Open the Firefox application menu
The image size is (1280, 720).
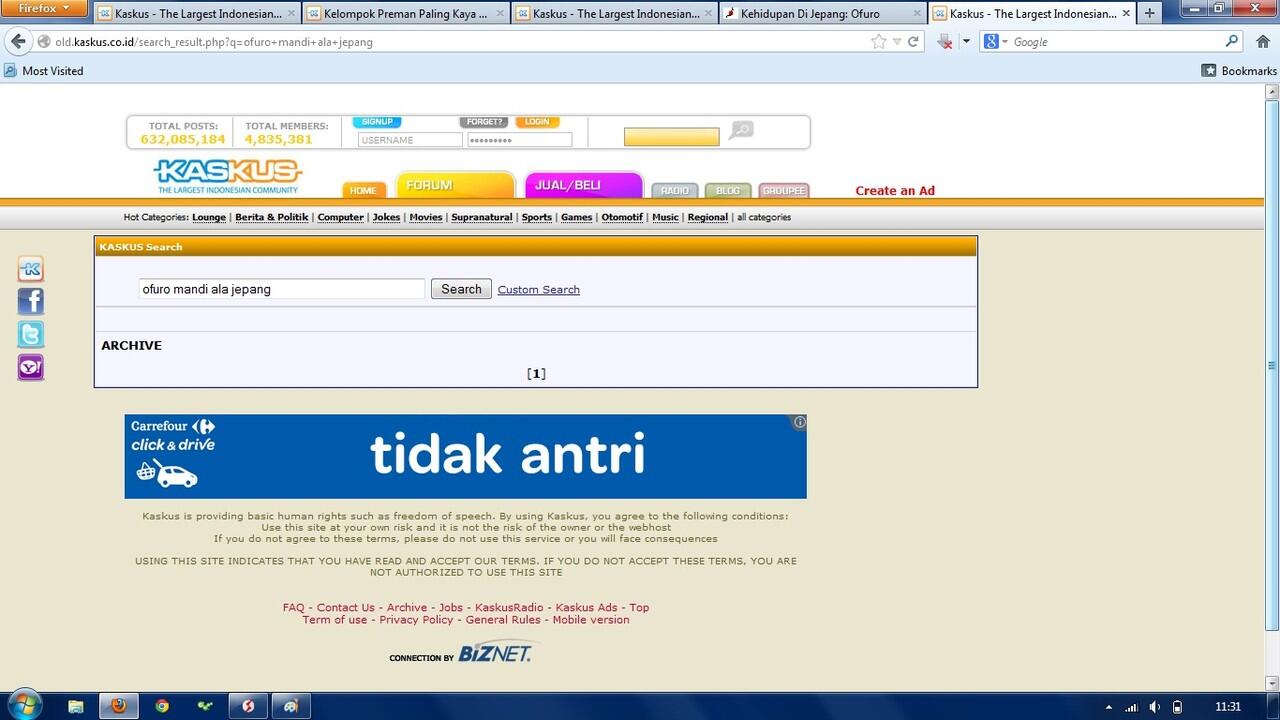point(45,9)
